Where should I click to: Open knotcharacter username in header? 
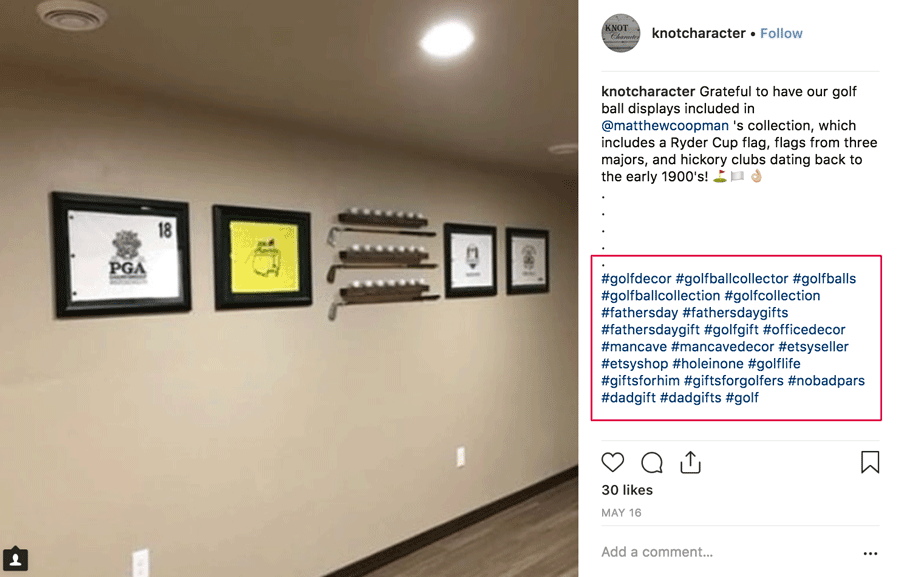(699, 33)
